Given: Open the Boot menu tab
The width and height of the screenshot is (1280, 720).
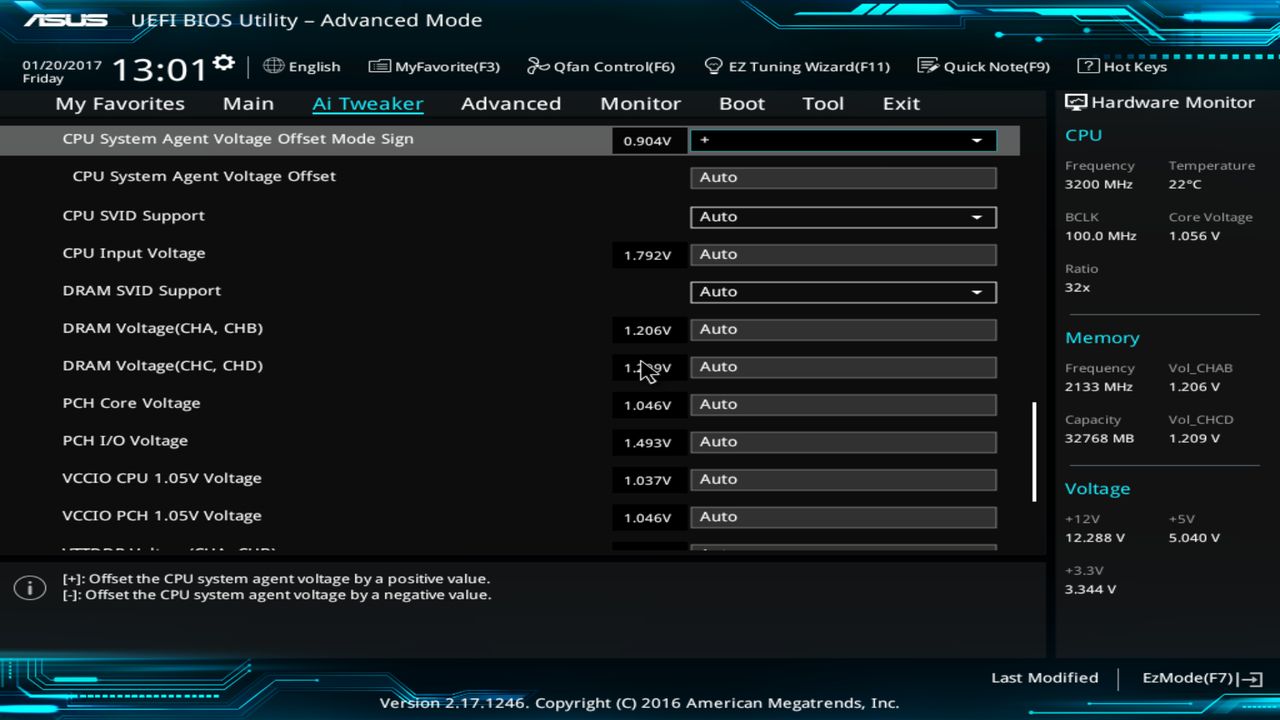Looking at the screenshot, I should [x=742, y=103].
